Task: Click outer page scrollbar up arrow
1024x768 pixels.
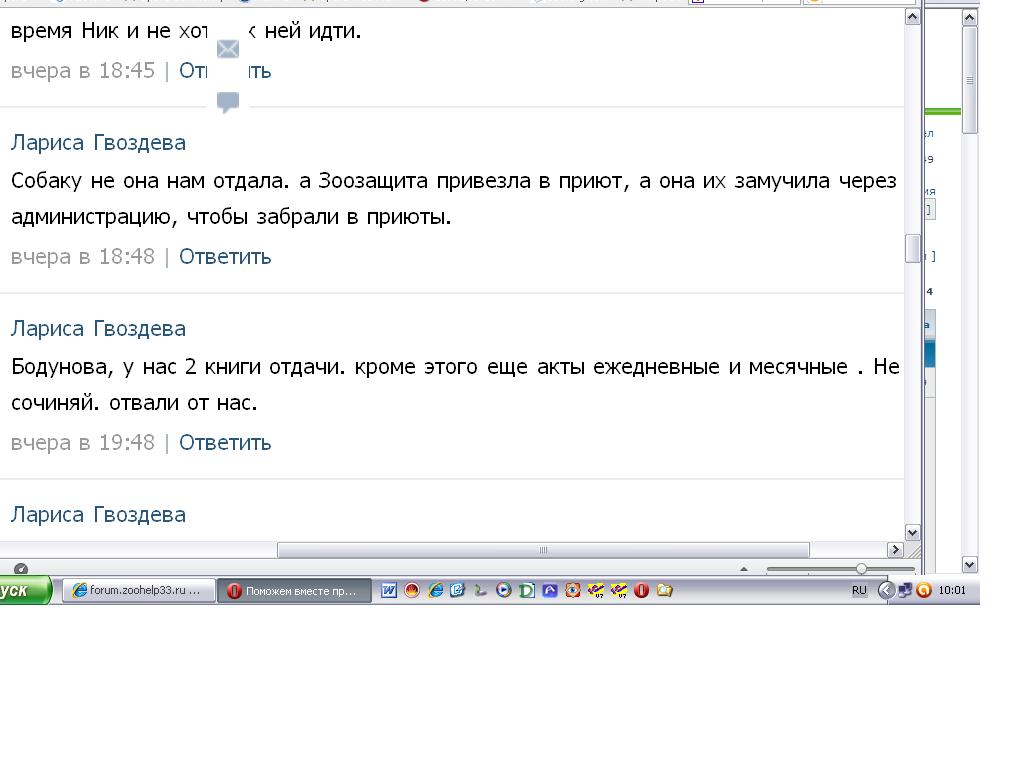Action: tap(969, 17)
